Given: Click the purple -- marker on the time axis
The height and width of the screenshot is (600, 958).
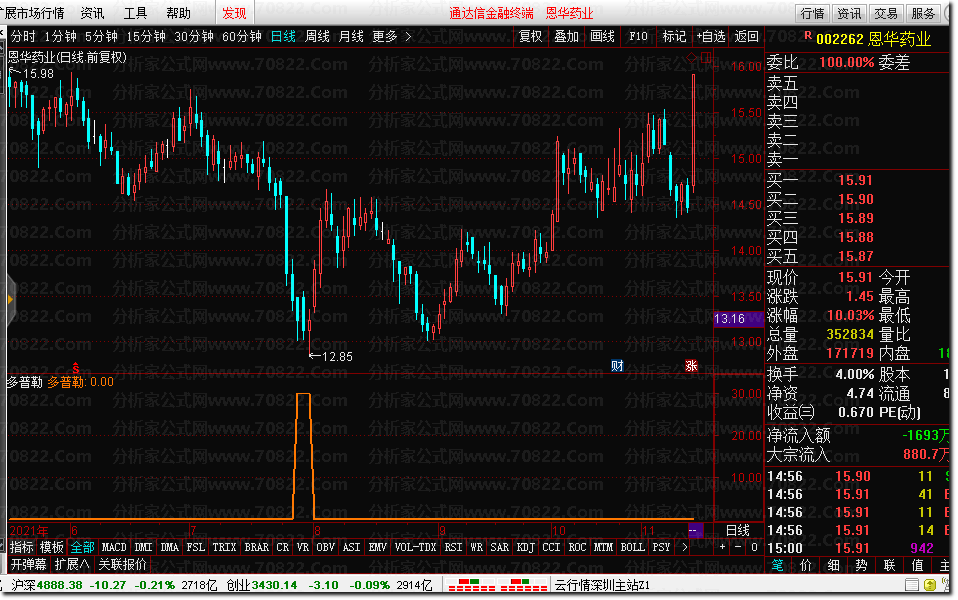Looking at the screenshot, I should click(695, 530).
